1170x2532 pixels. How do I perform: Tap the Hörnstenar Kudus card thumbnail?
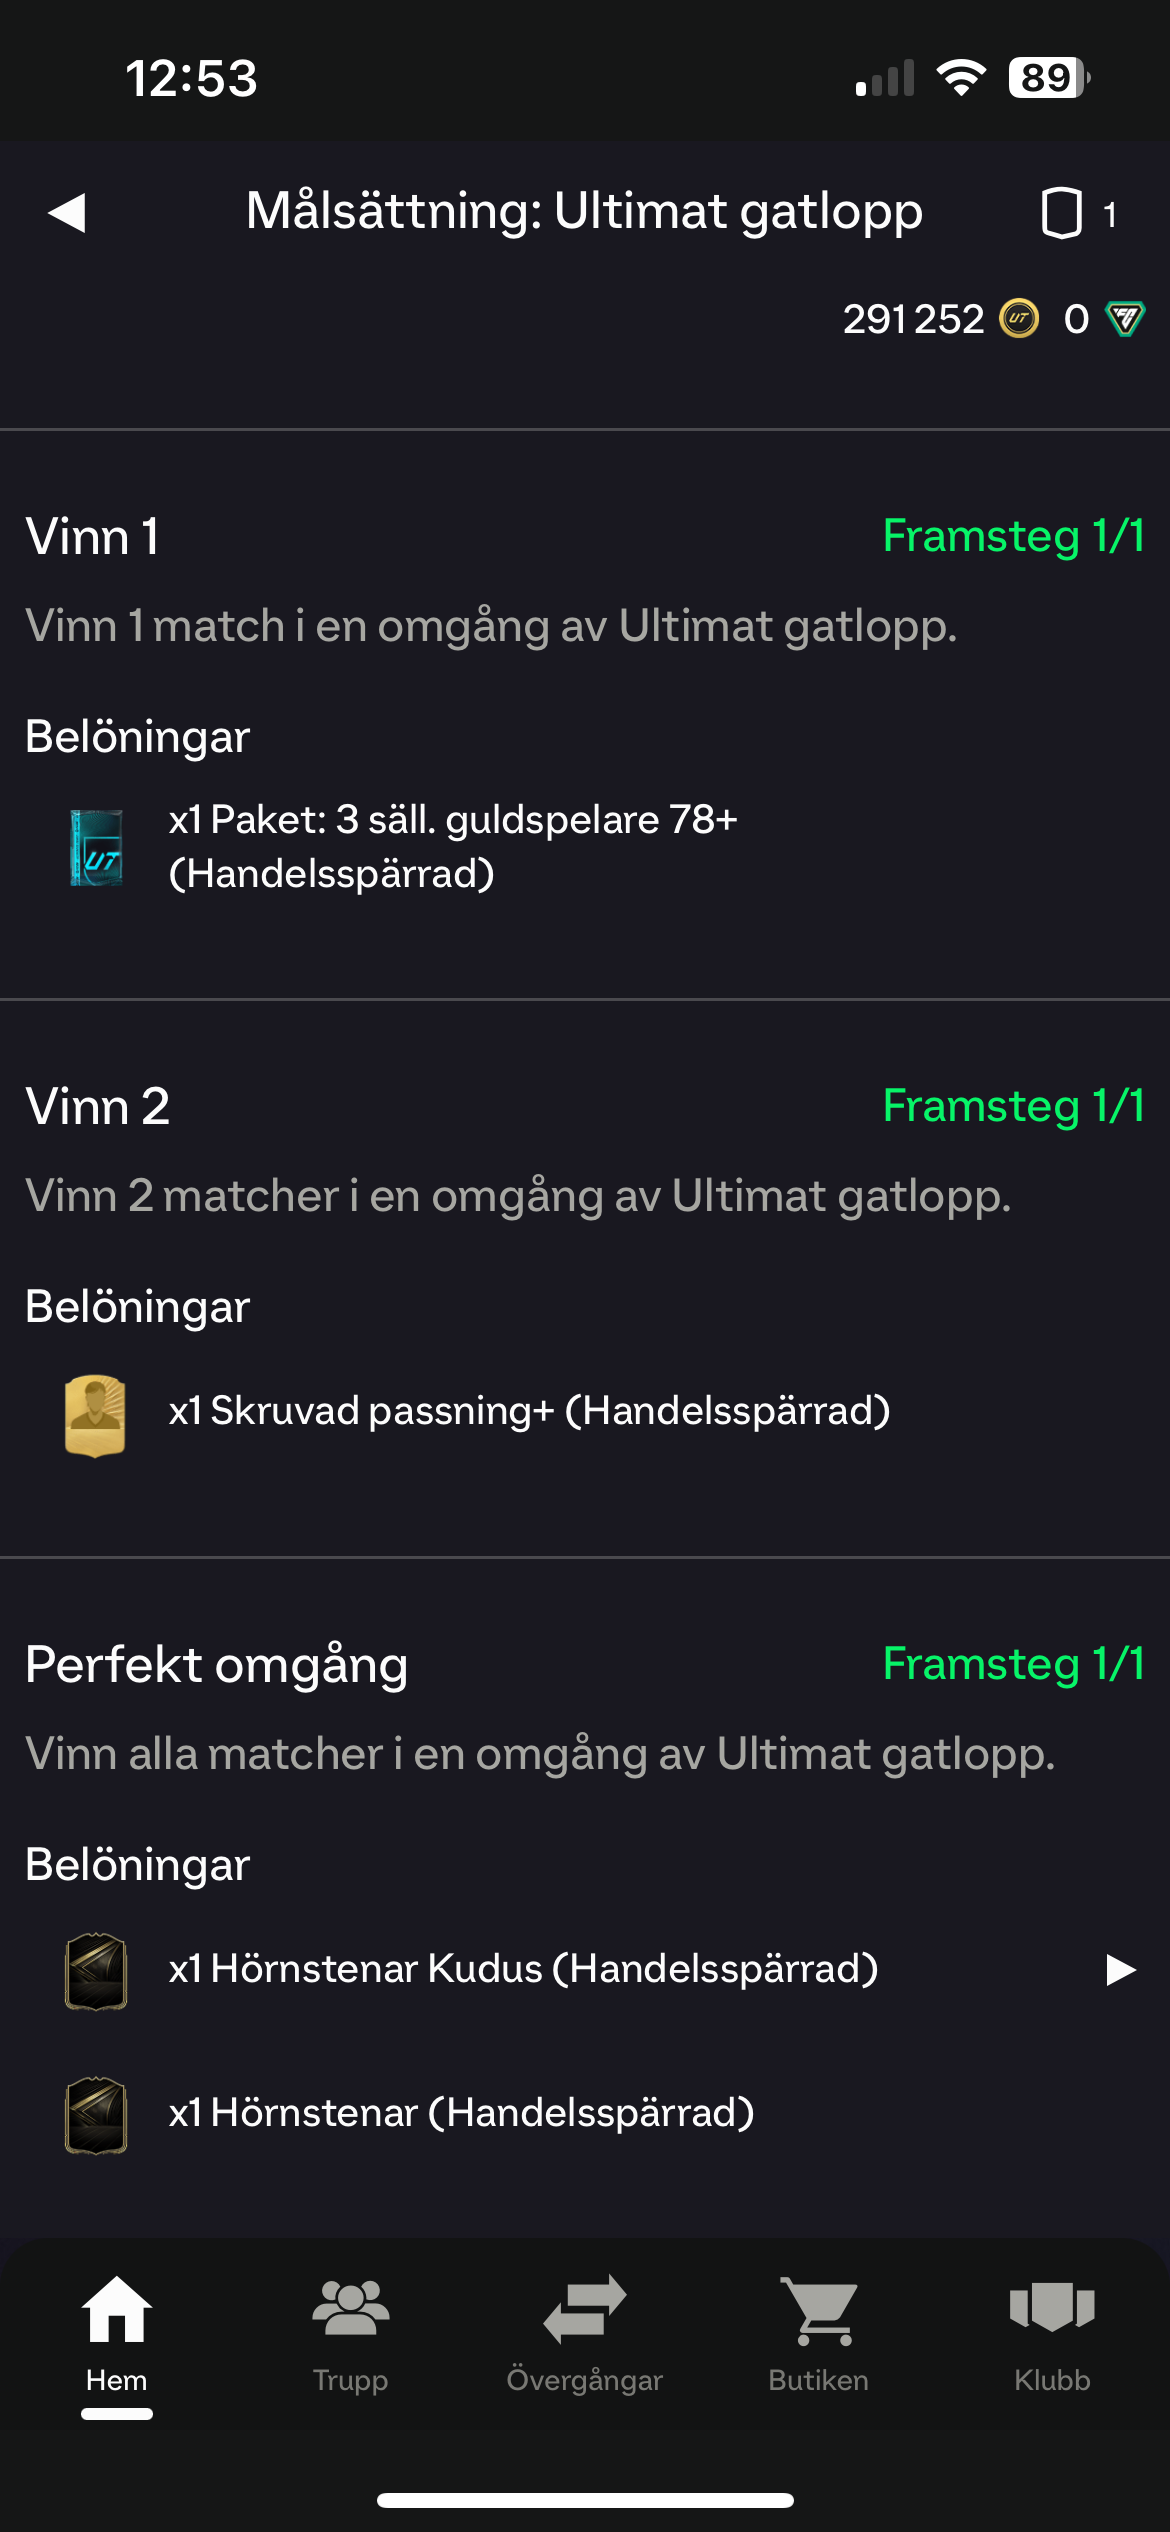coord(96,1970)
